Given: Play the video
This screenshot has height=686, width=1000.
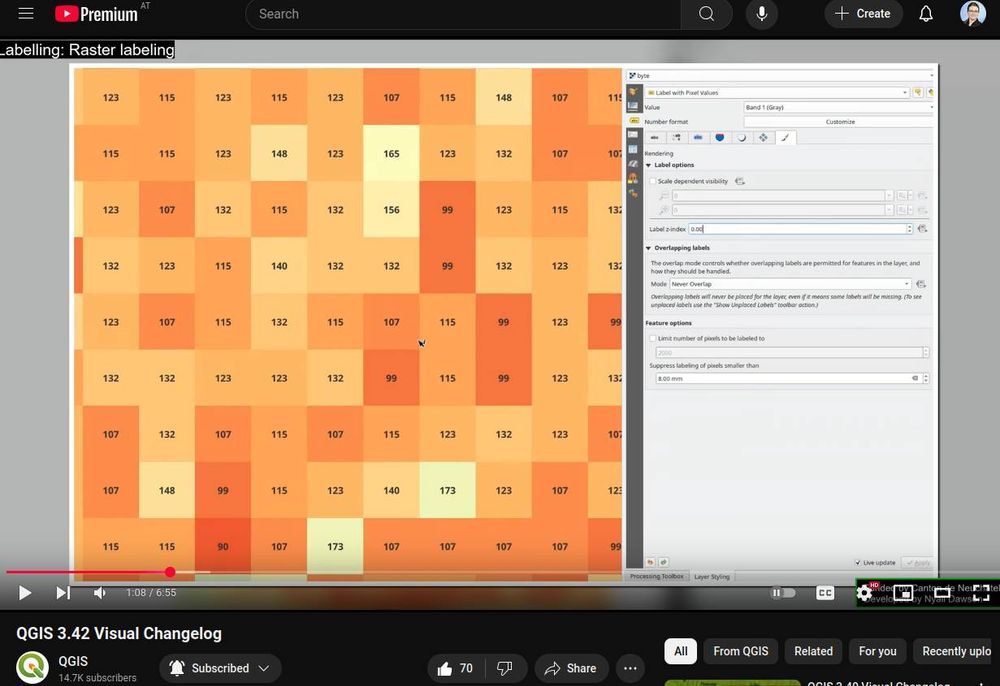Looking at the screenshot, I should 25,593.
